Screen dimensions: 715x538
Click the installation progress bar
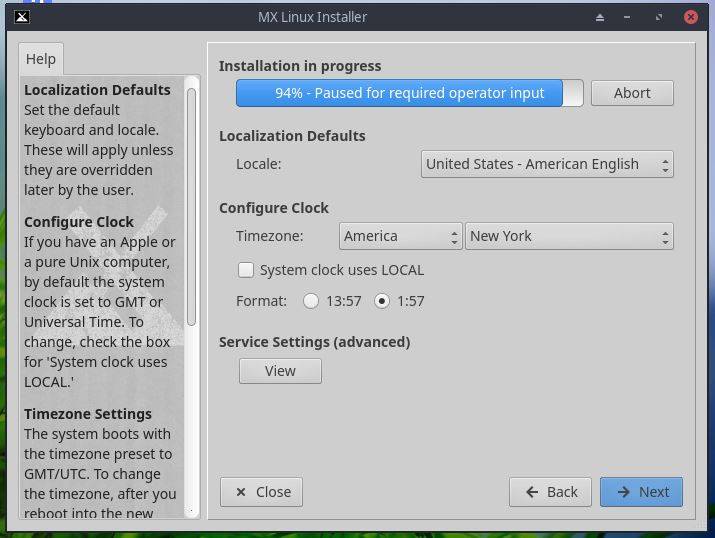(x=409, y=93)
